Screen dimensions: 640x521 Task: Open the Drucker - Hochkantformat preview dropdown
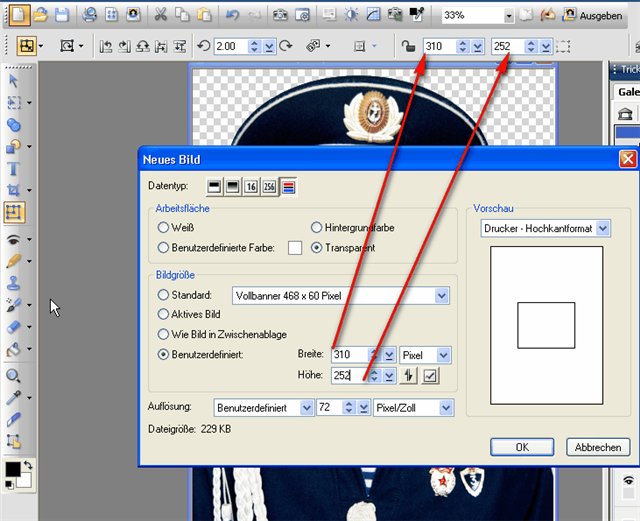[603, 228]
